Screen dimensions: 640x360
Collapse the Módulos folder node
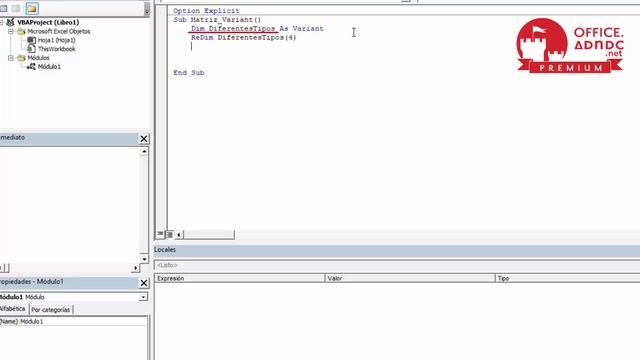pos(11,58)
